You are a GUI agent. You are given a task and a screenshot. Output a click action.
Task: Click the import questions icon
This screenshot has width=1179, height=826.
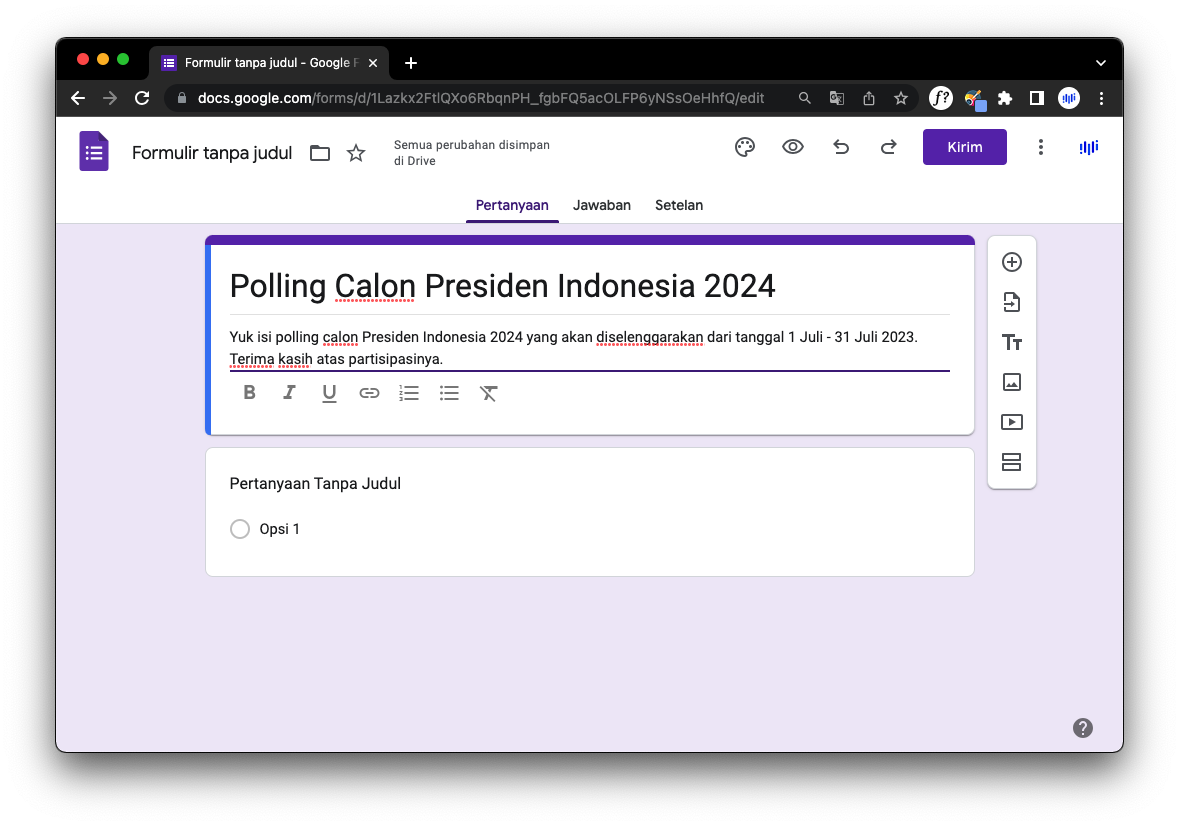(1011, 302)
